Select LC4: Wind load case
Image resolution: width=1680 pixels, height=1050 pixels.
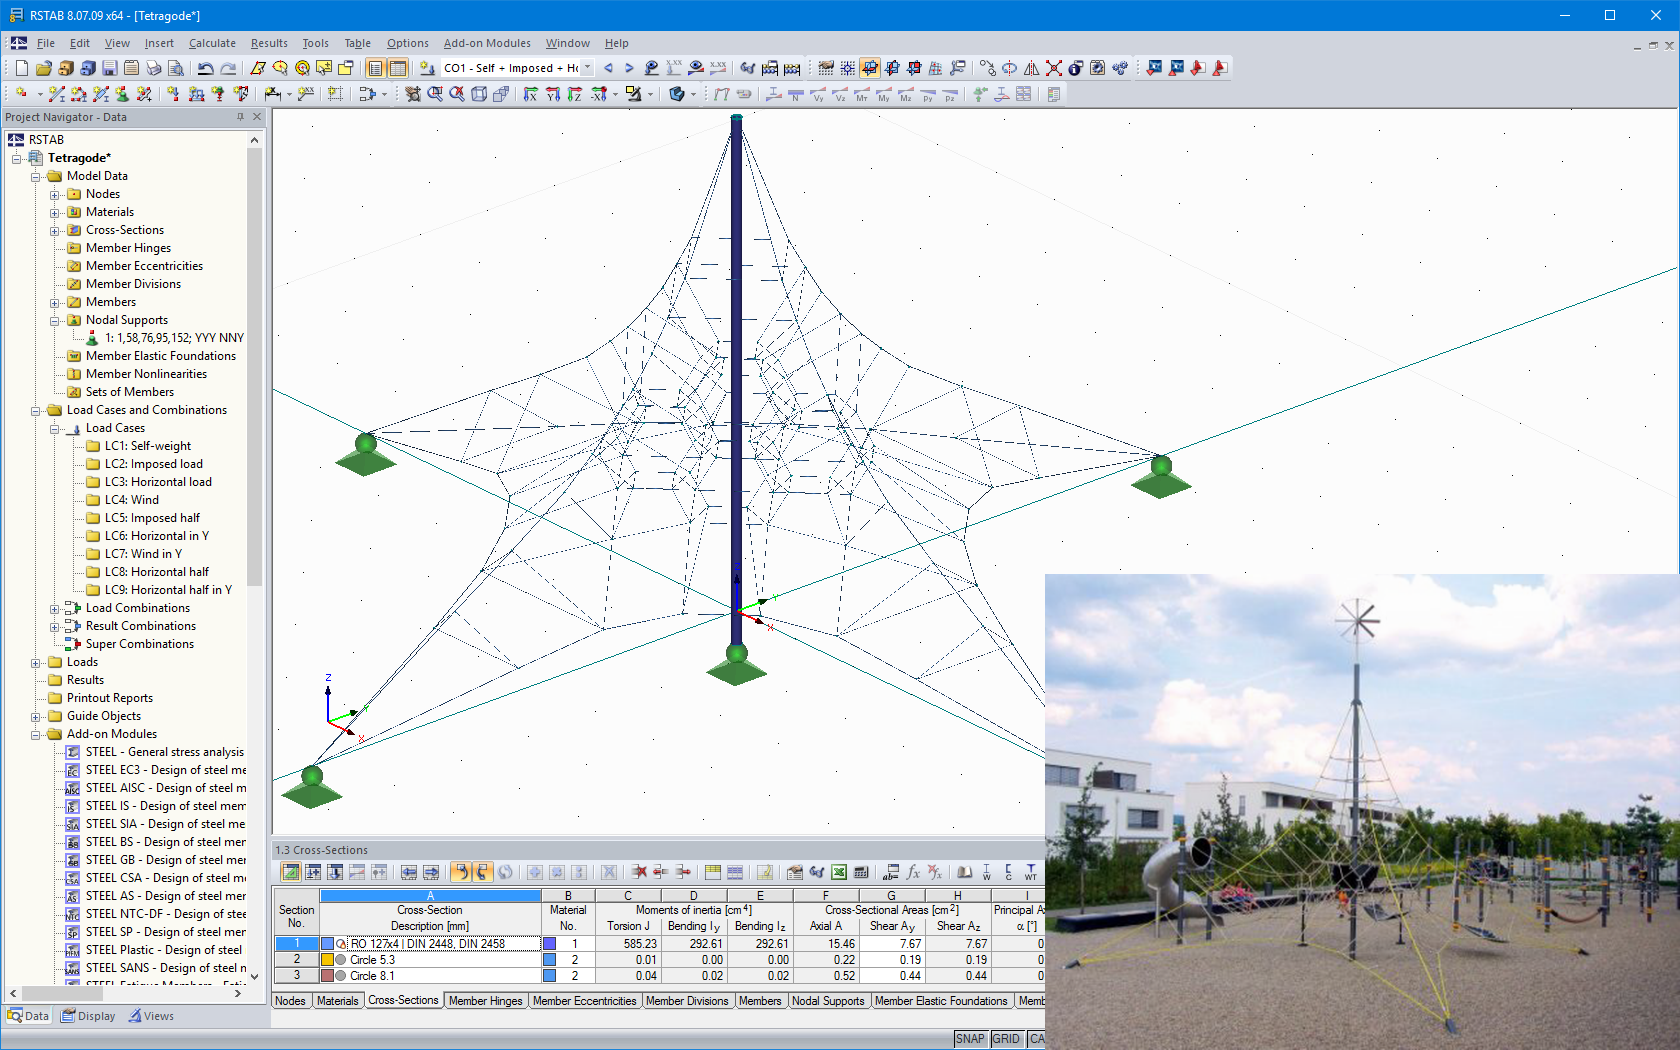click(x=132, y=500)
